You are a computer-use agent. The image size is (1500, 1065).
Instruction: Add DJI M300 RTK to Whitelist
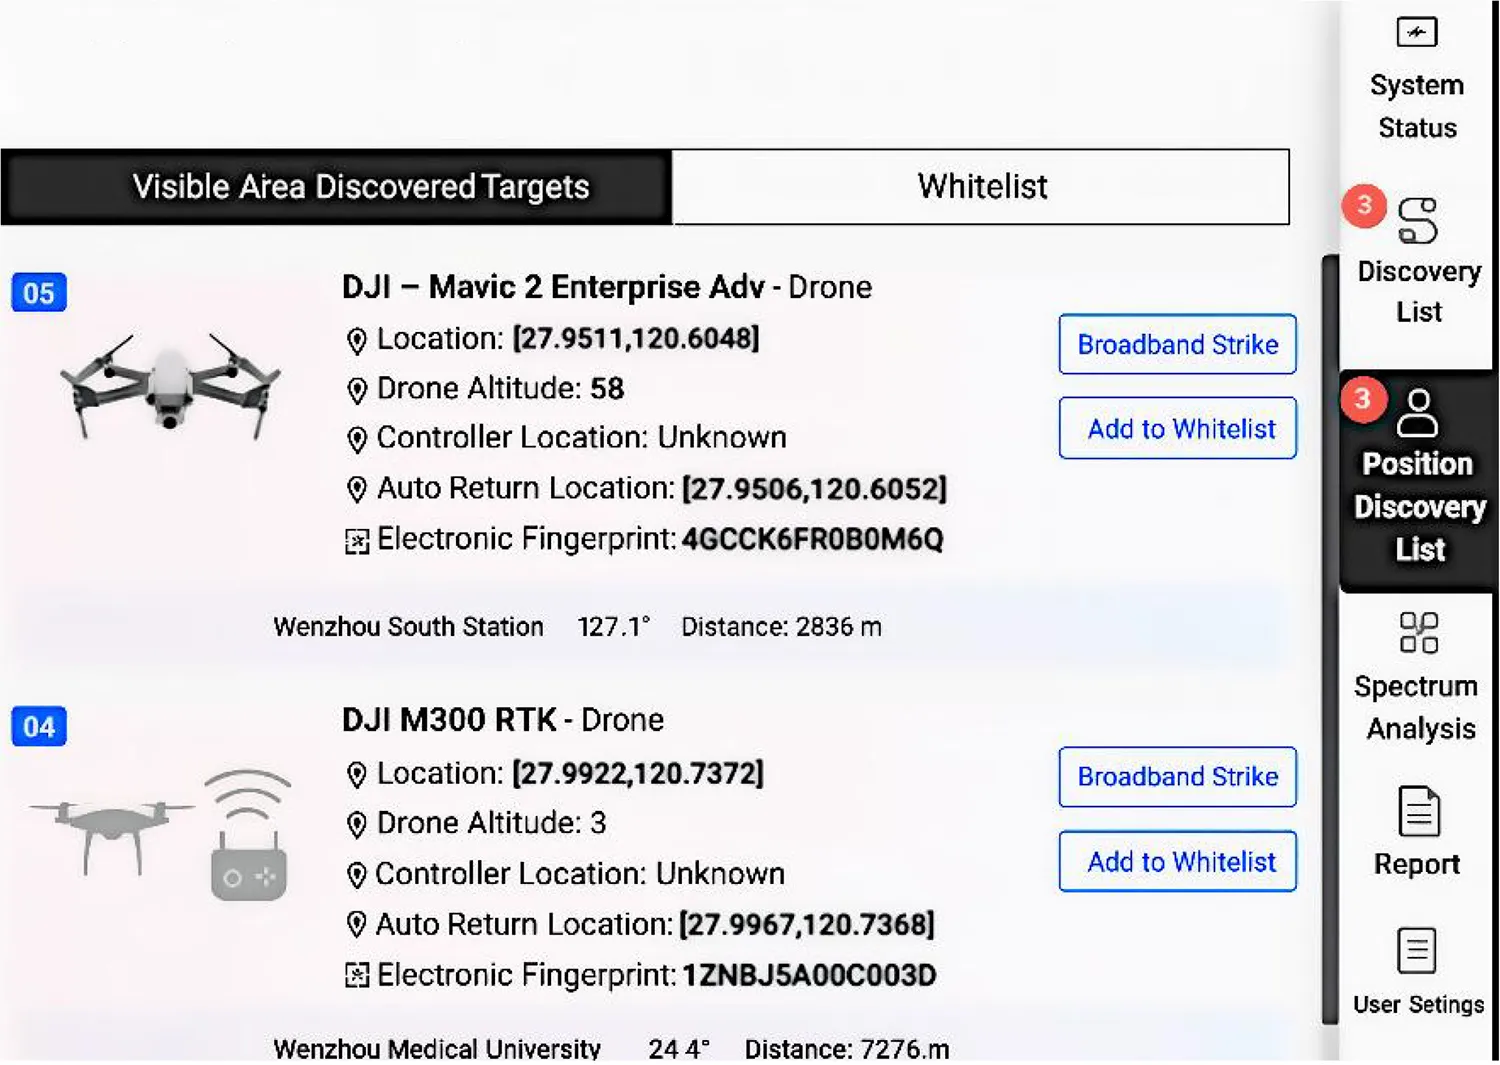coord(1177,862)
